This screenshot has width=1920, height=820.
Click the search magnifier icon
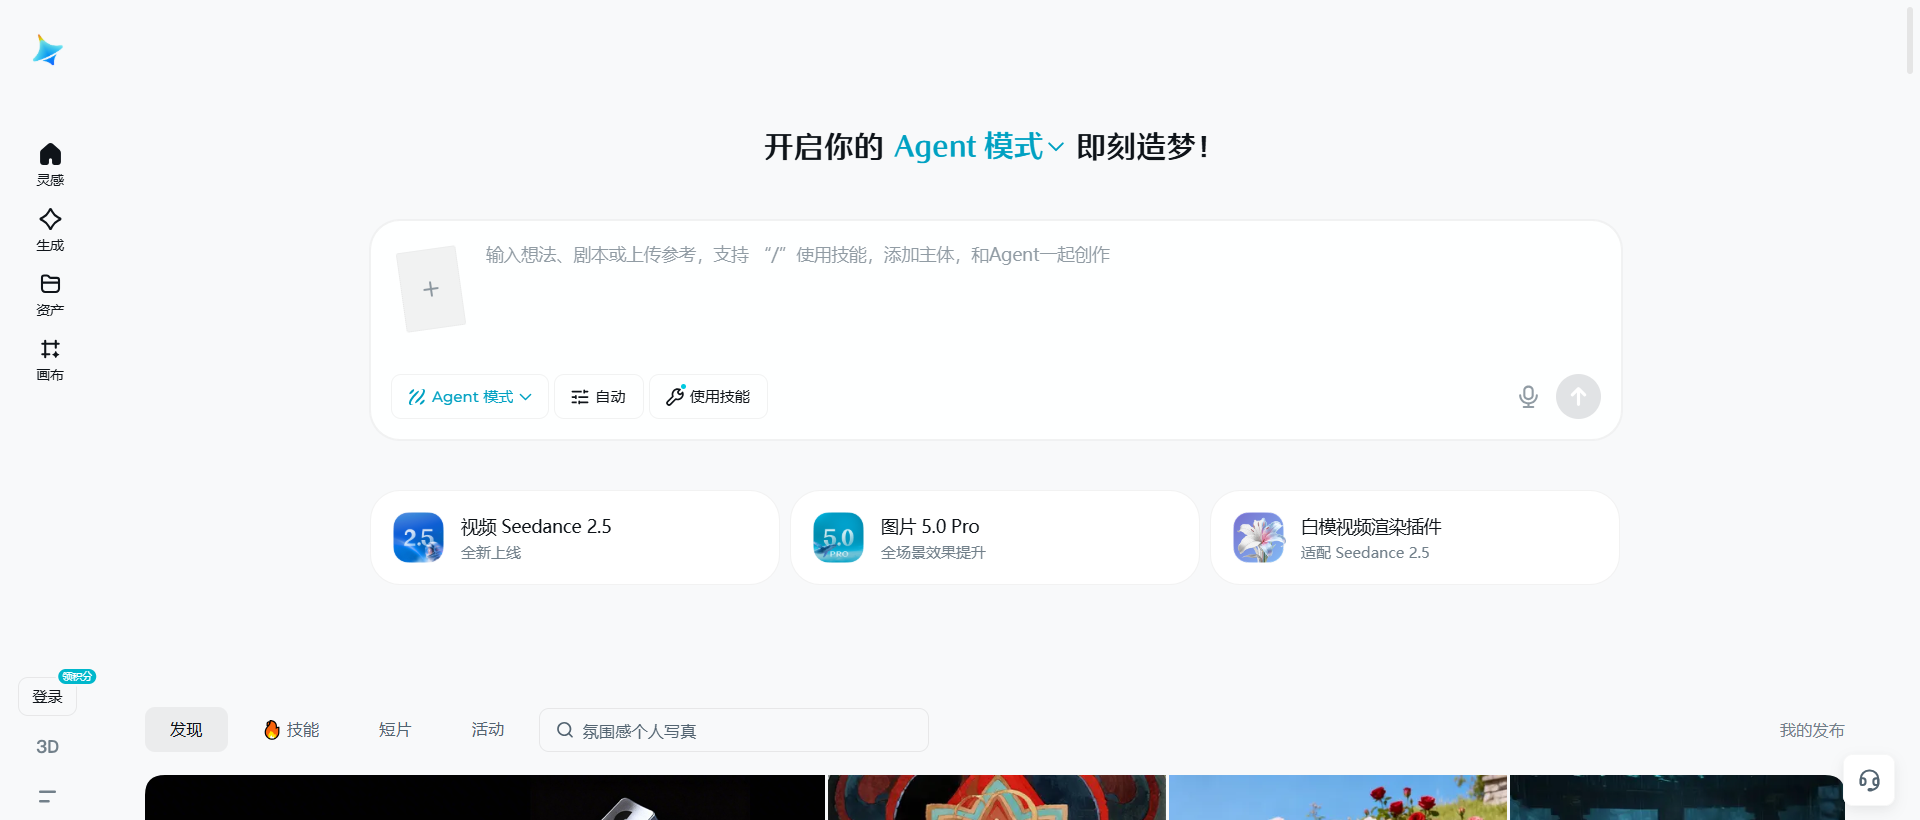click(565, 730)
